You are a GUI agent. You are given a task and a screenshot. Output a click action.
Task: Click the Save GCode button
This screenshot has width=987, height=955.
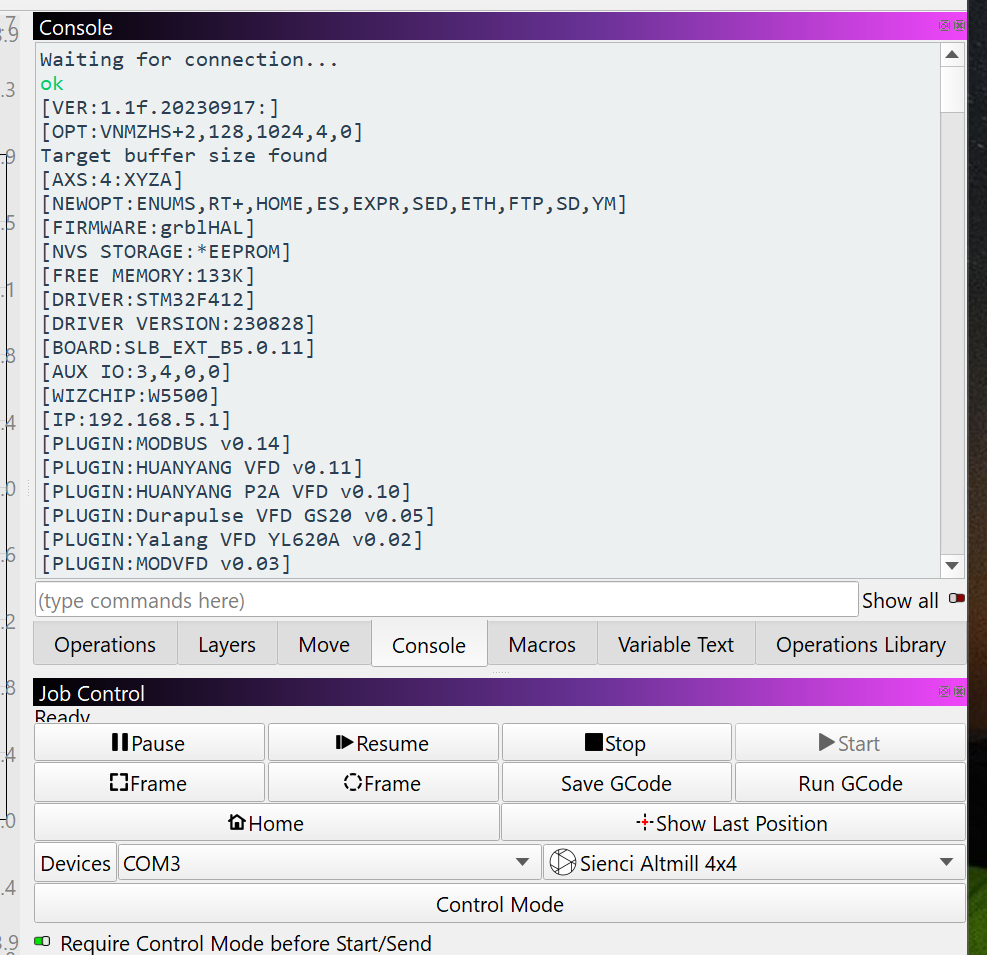coord(616,783)
